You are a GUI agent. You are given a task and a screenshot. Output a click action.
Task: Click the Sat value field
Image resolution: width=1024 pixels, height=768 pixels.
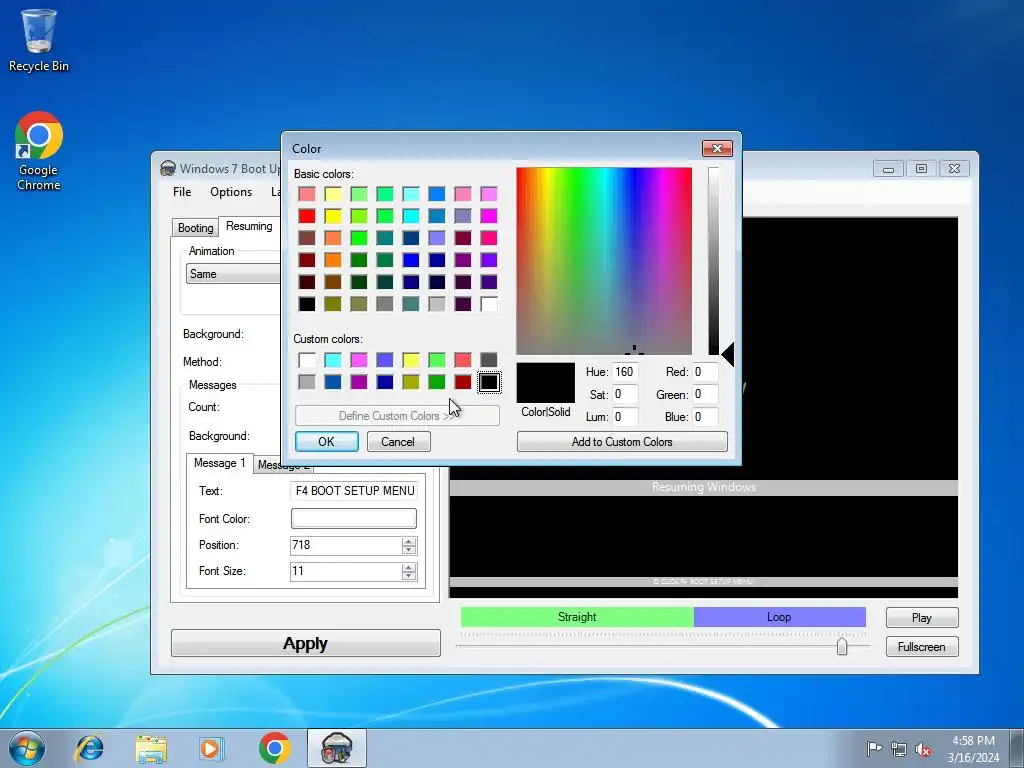(x=625, y=394)
